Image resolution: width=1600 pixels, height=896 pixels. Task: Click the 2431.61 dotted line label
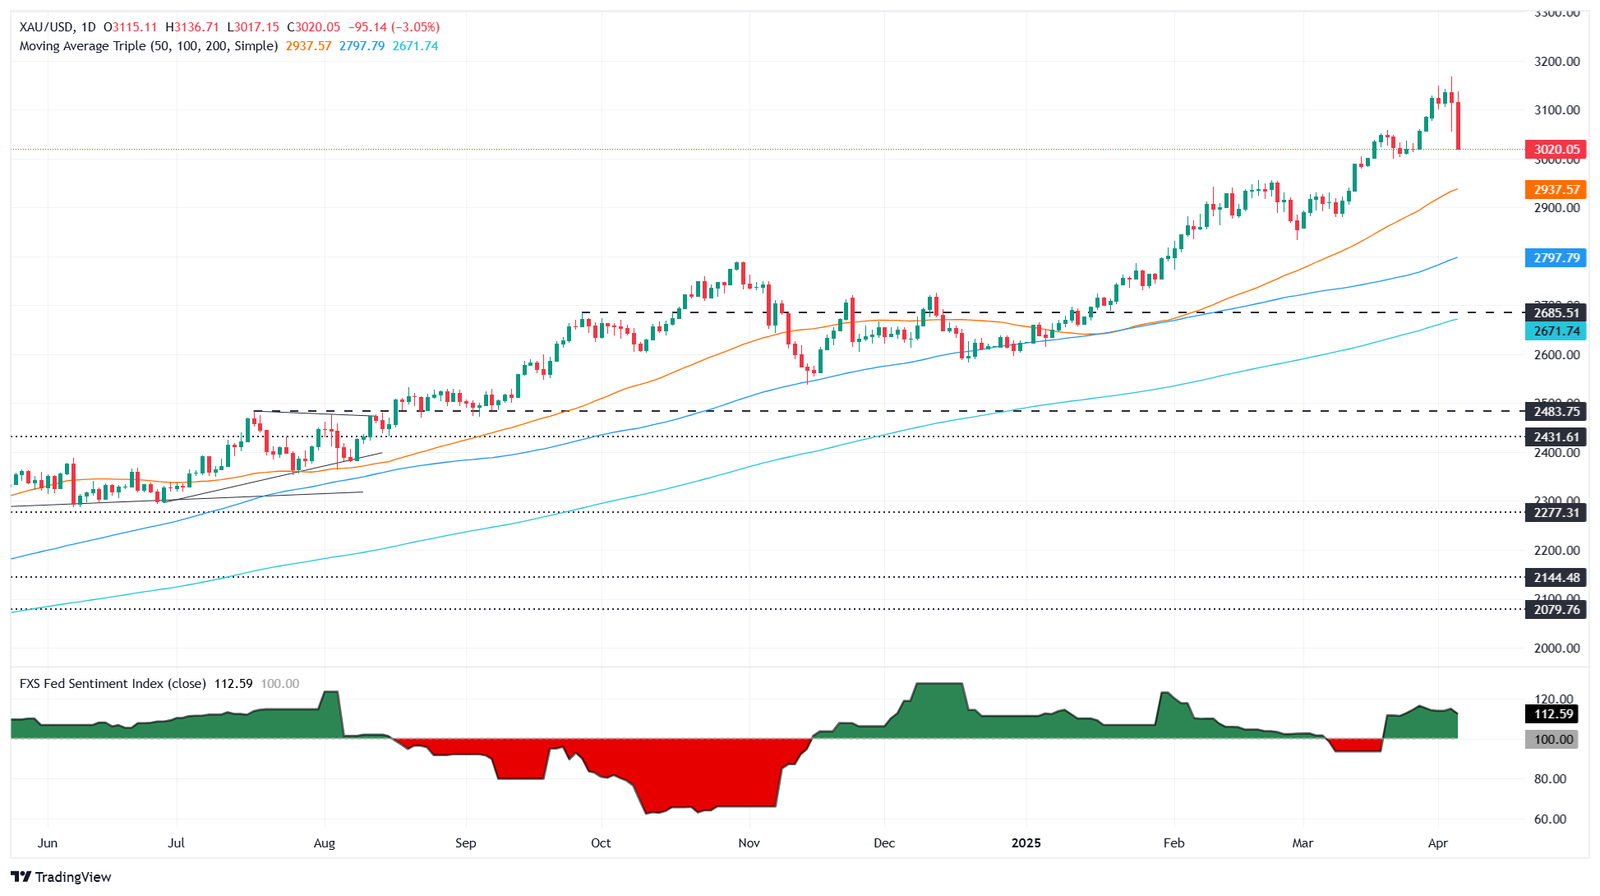[x=1555, y=437]
